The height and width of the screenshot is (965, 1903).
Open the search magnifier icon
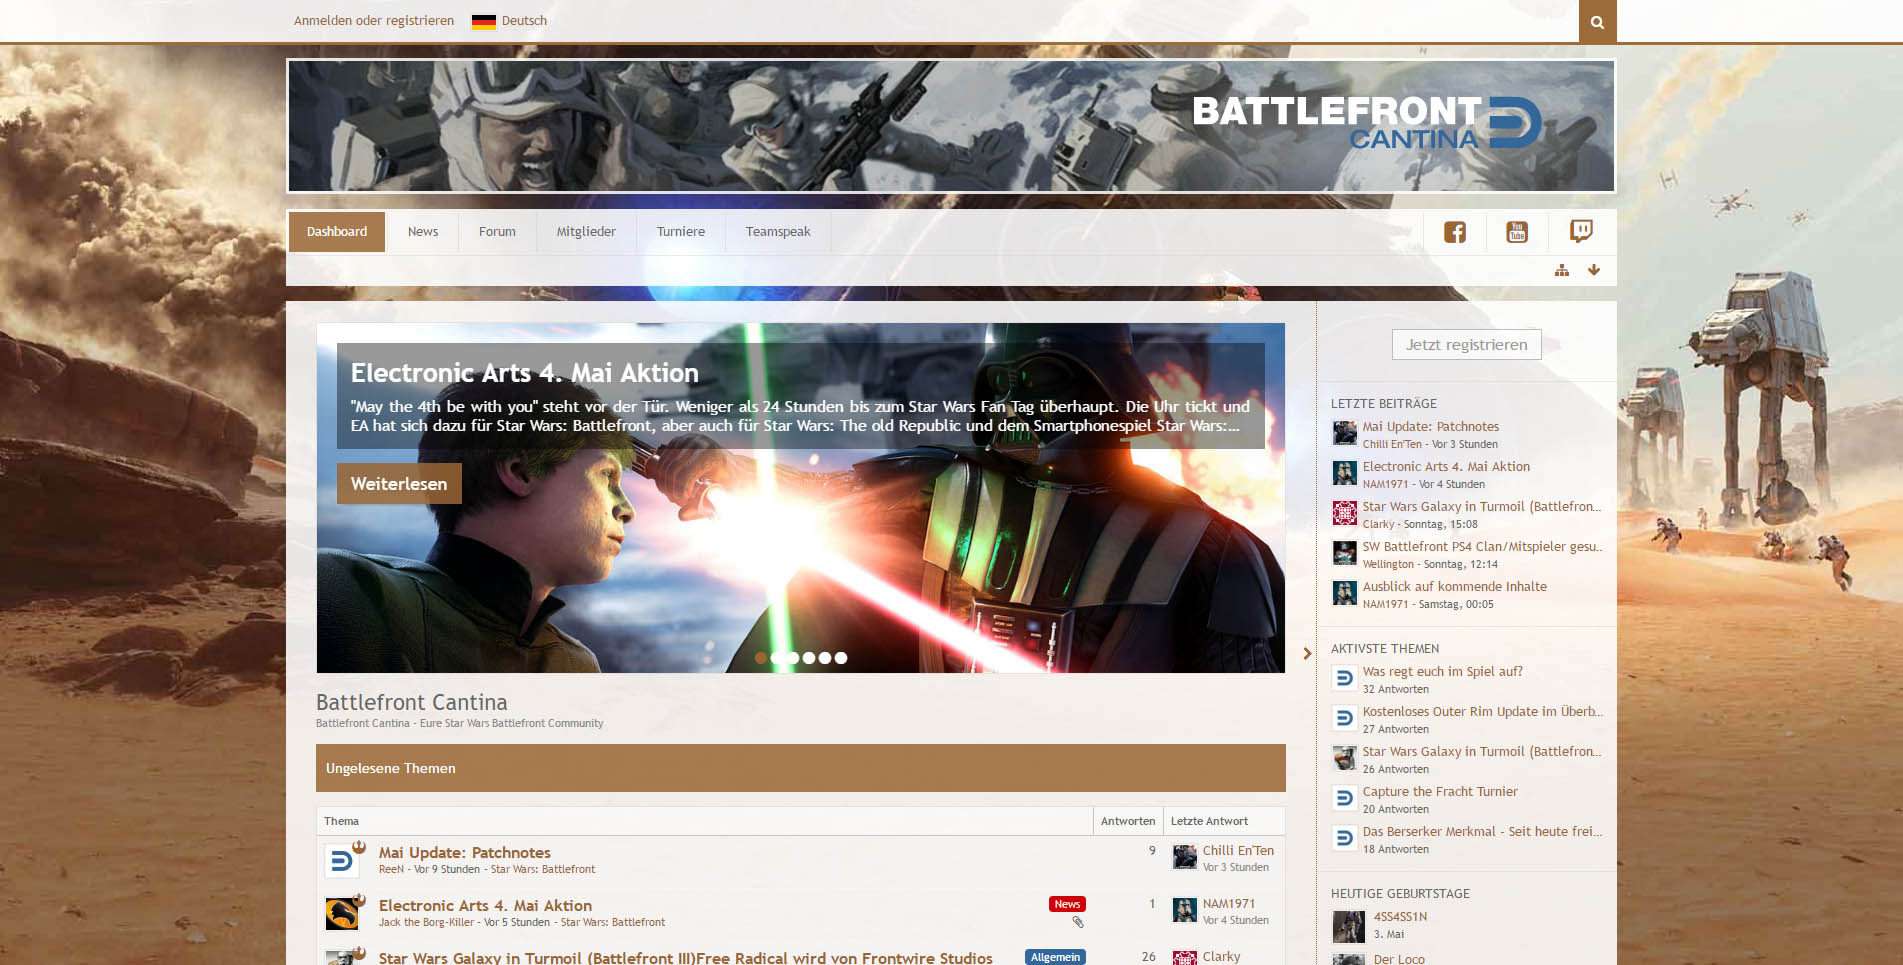click(1597, 21)
